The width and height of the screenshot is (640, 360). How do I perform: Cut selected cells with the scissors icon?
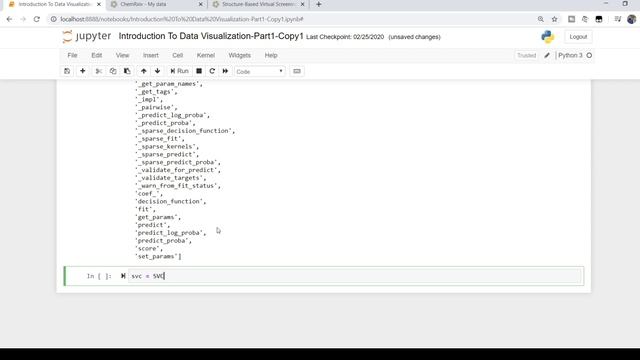[98, 71]
